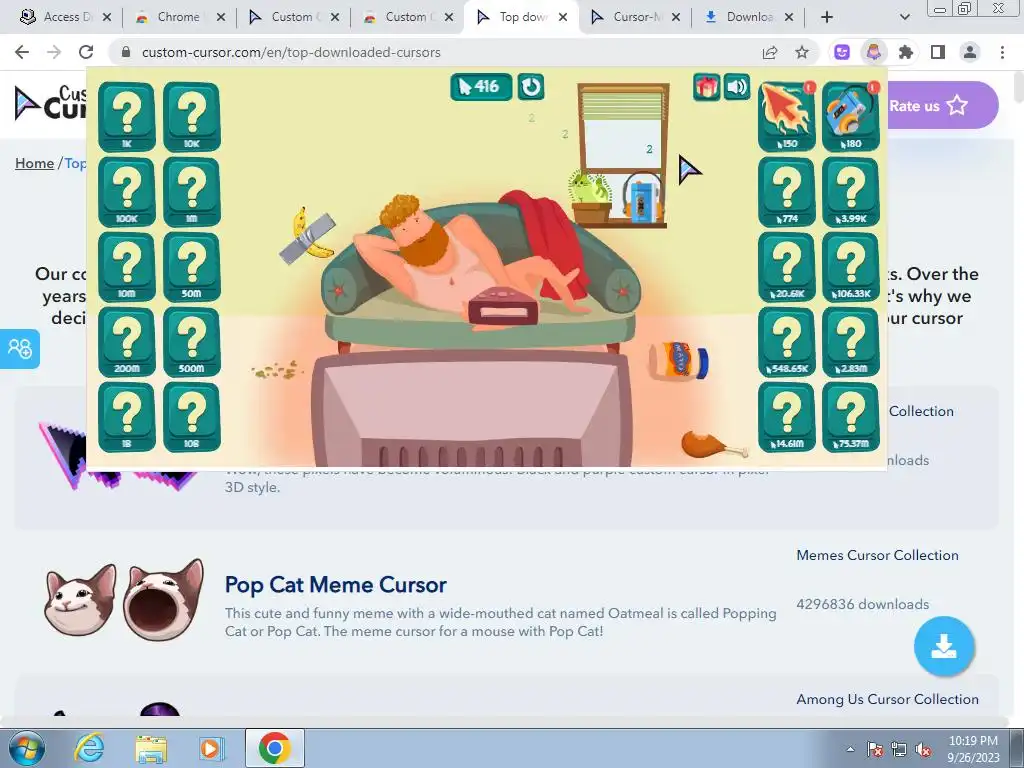Open a new browser tab
The width and height of the screenshot is (1024, 768).
(x=827, y=17)
